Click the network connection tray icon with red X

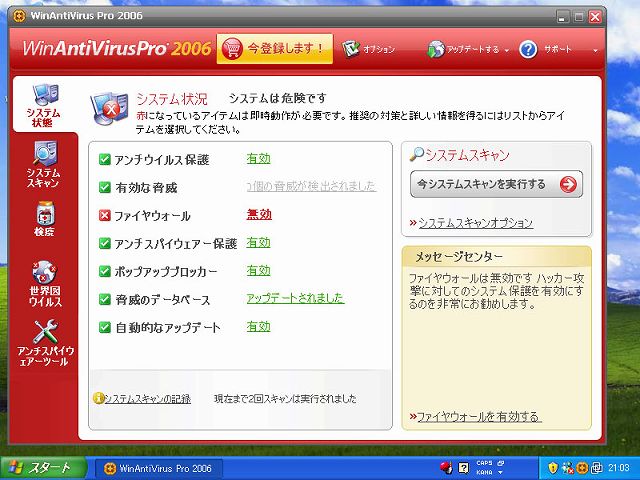[568, 467]
